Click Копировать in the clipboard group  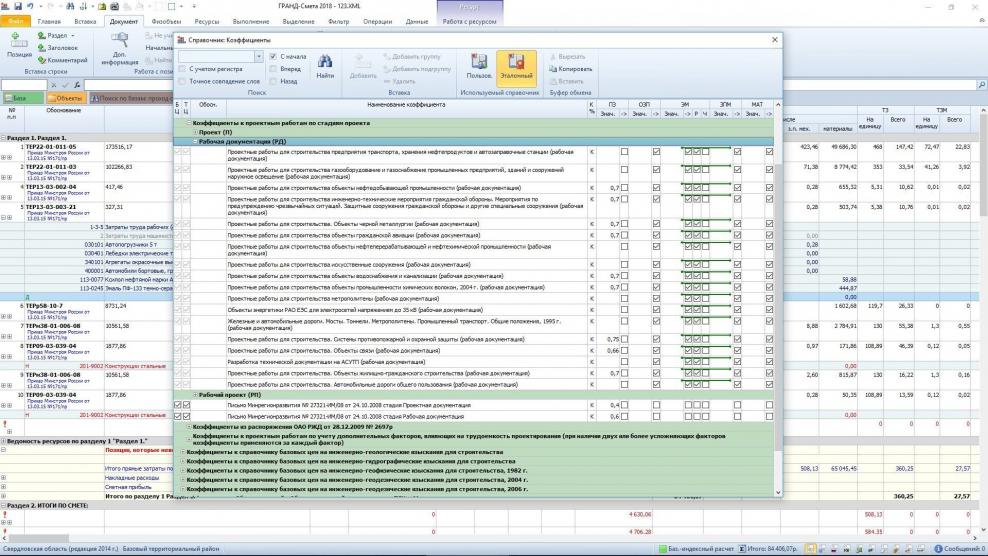[x=571, y=69]
